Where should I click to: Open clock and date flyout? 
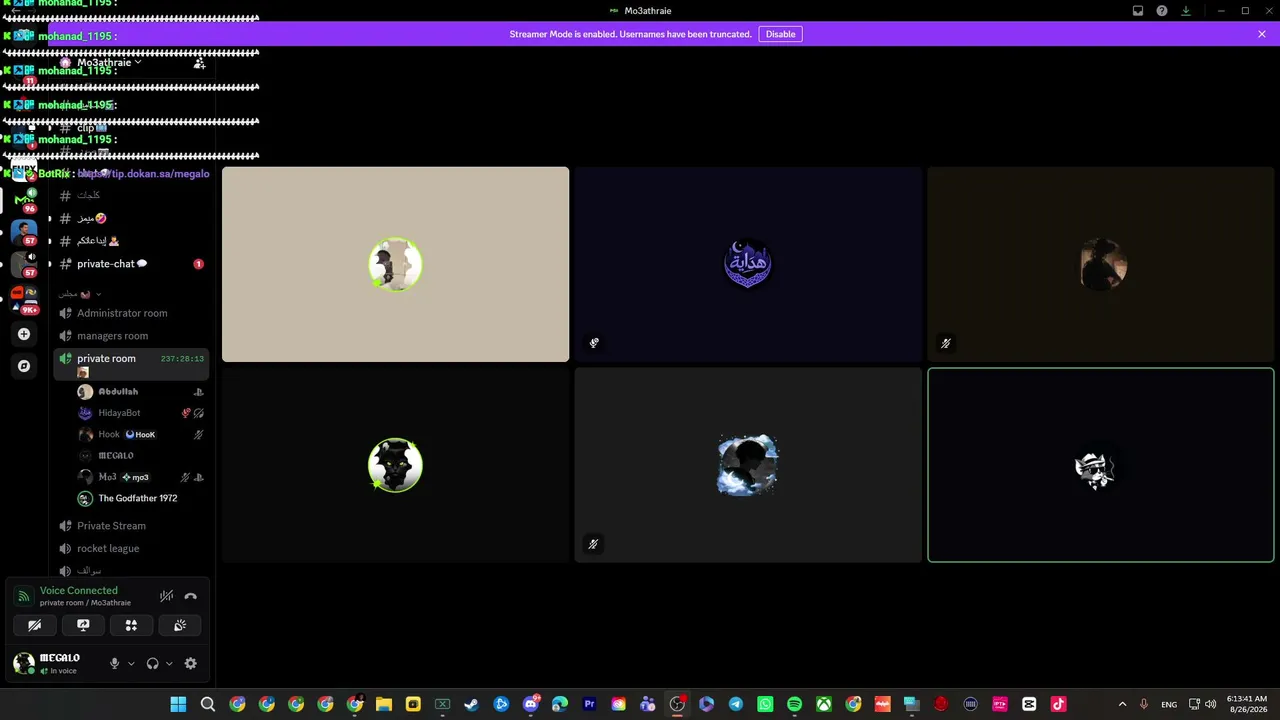point(1246,704)
